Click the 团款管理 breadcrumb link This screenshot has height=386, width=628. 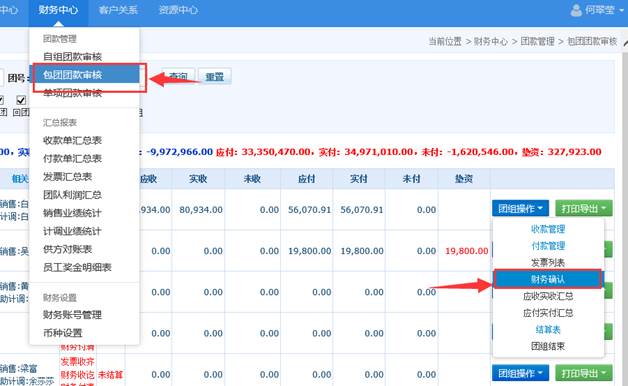tap(537, 41)
